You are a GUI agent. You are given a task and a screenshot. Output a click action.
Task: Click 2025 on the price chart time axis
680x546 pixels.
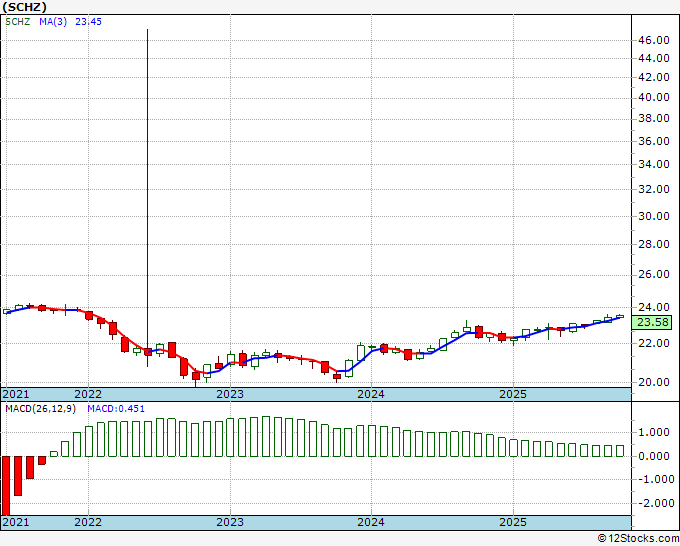click(513, 394)
